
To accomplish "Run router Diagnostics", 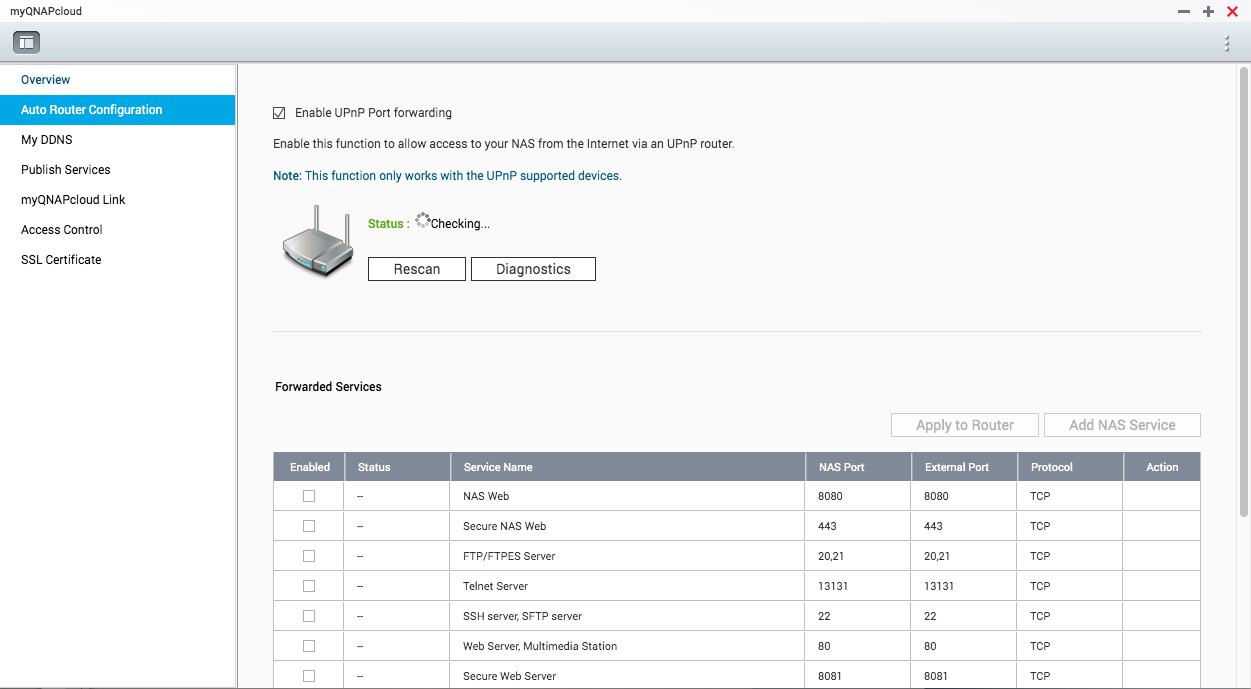I will [533, 269].
